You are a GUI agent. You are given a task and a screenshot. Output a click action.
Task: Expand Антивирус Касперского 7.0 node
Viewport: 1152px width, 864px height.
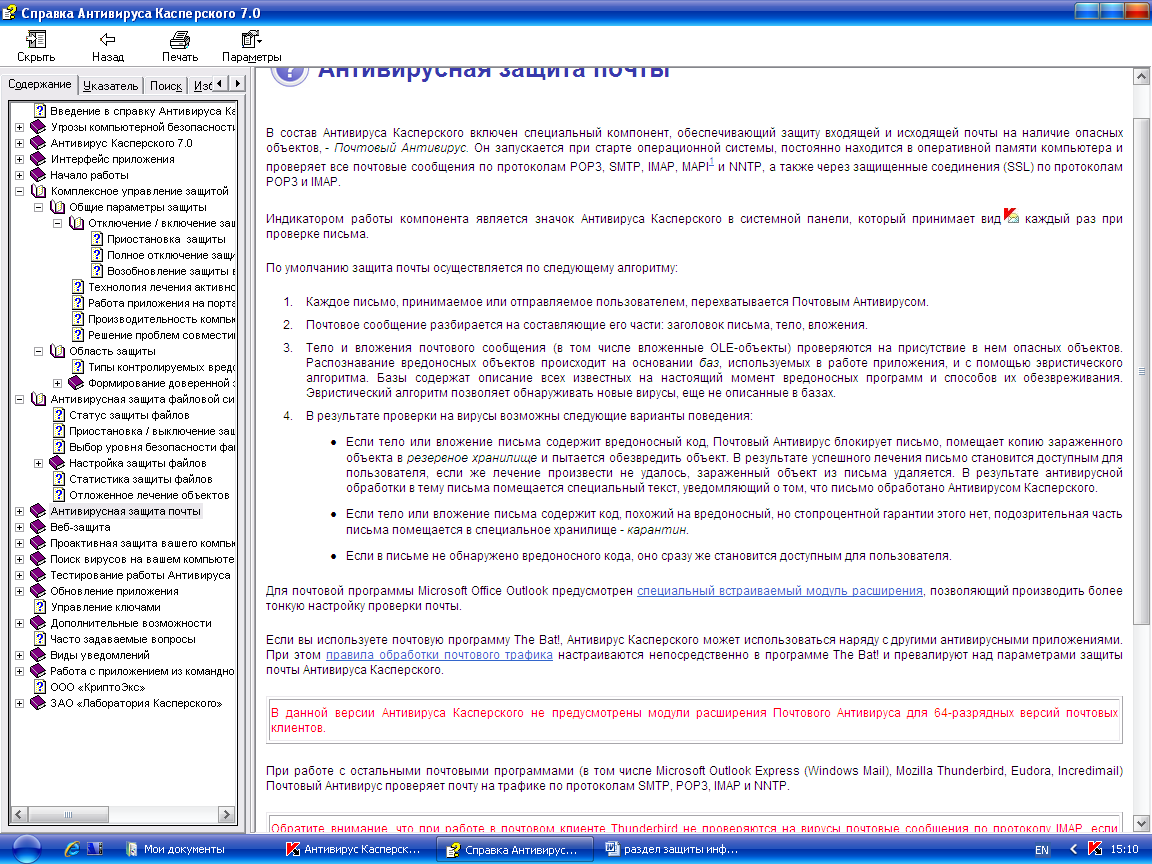point(20,143)
